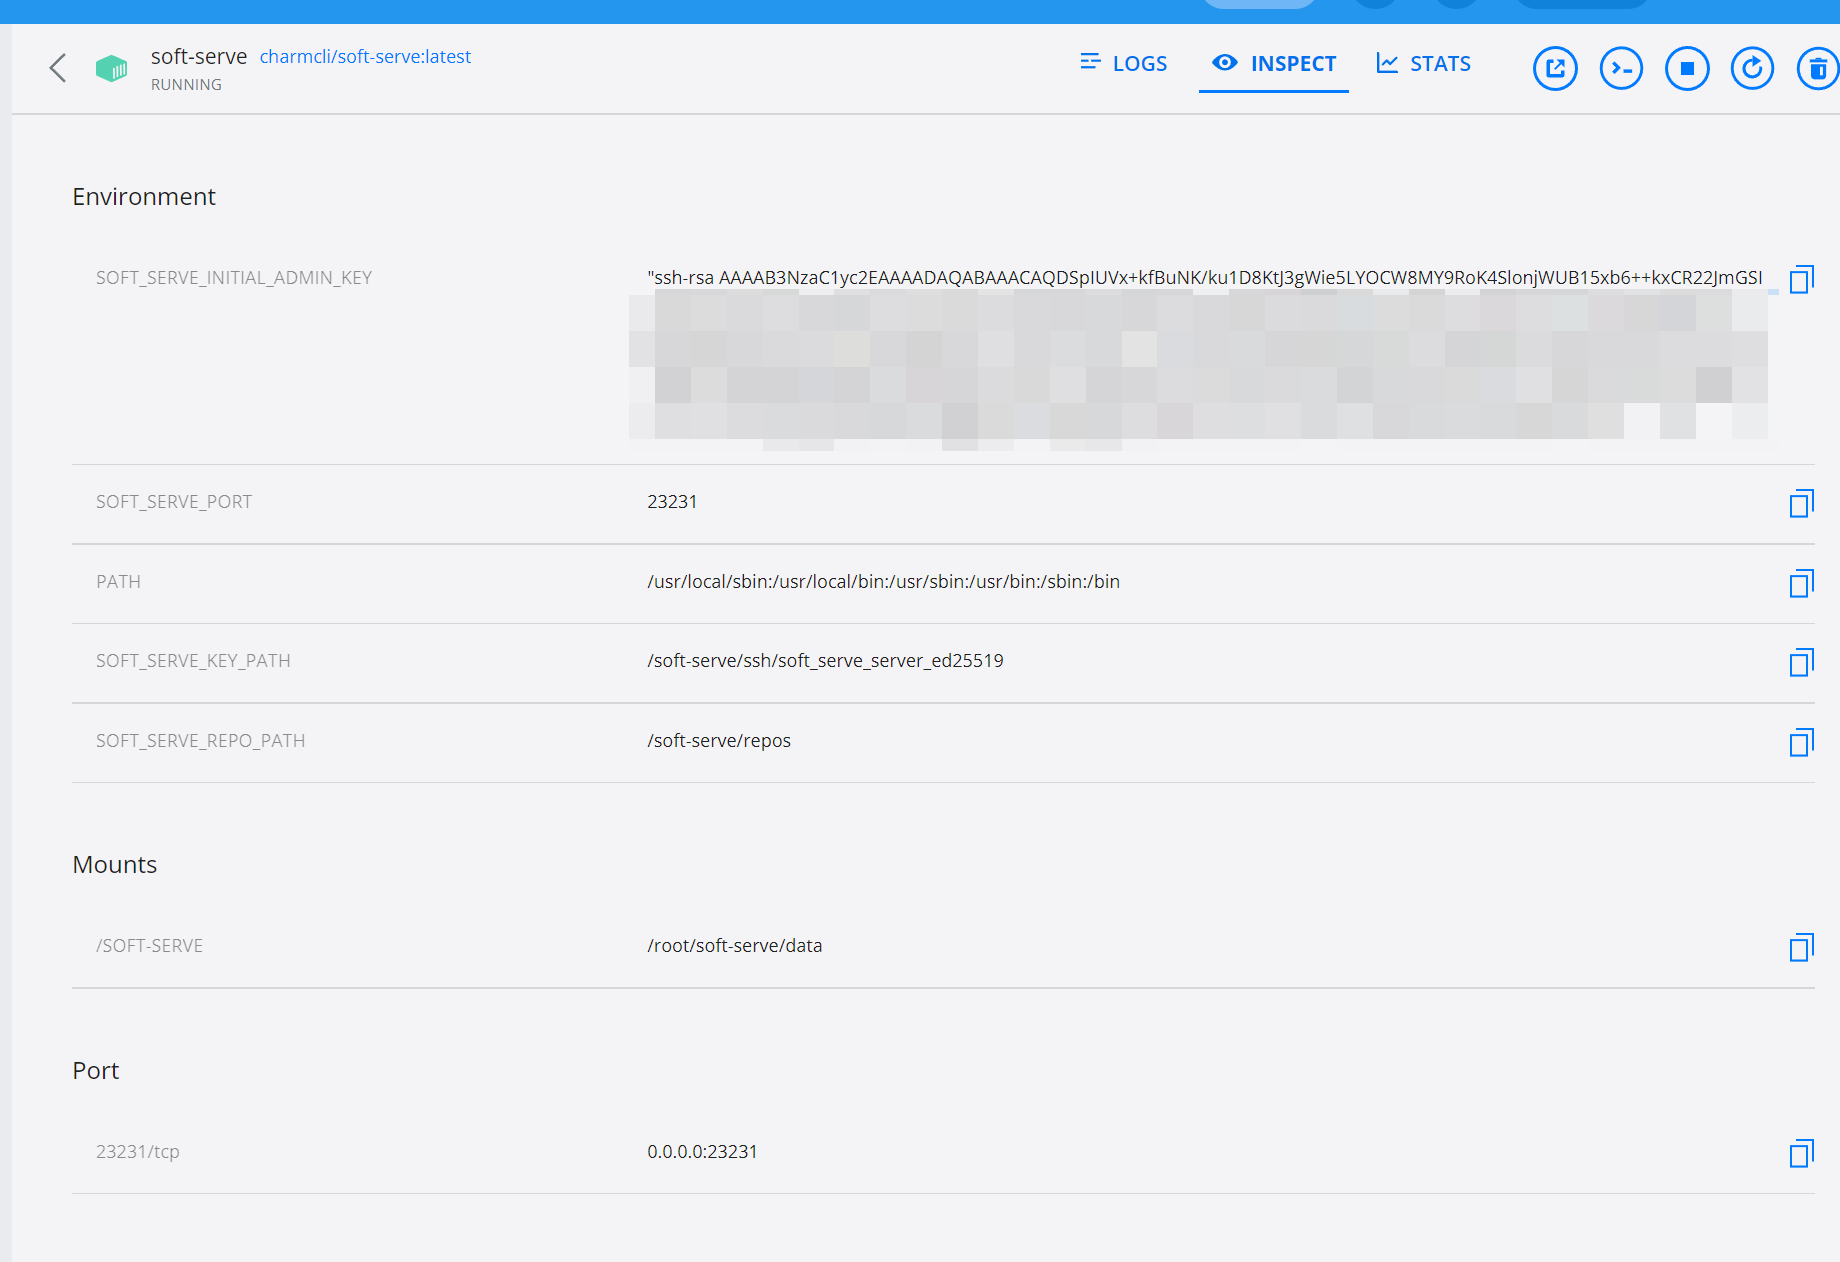Copy the SOFT_SERVE_KEY_PATH value

pyautogui.click(x=1802, y=662)
